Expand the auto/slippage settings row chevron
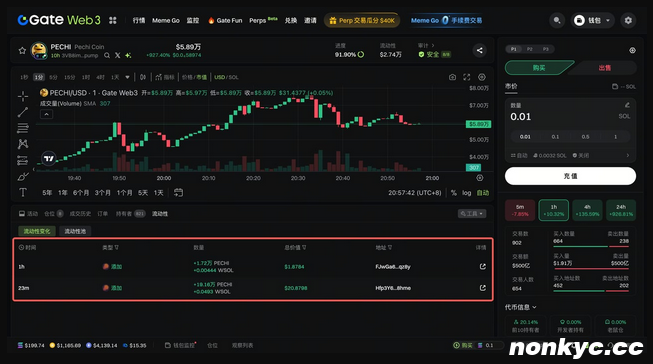This screenshot has height=364, width=653. click(x=628, y=155)
